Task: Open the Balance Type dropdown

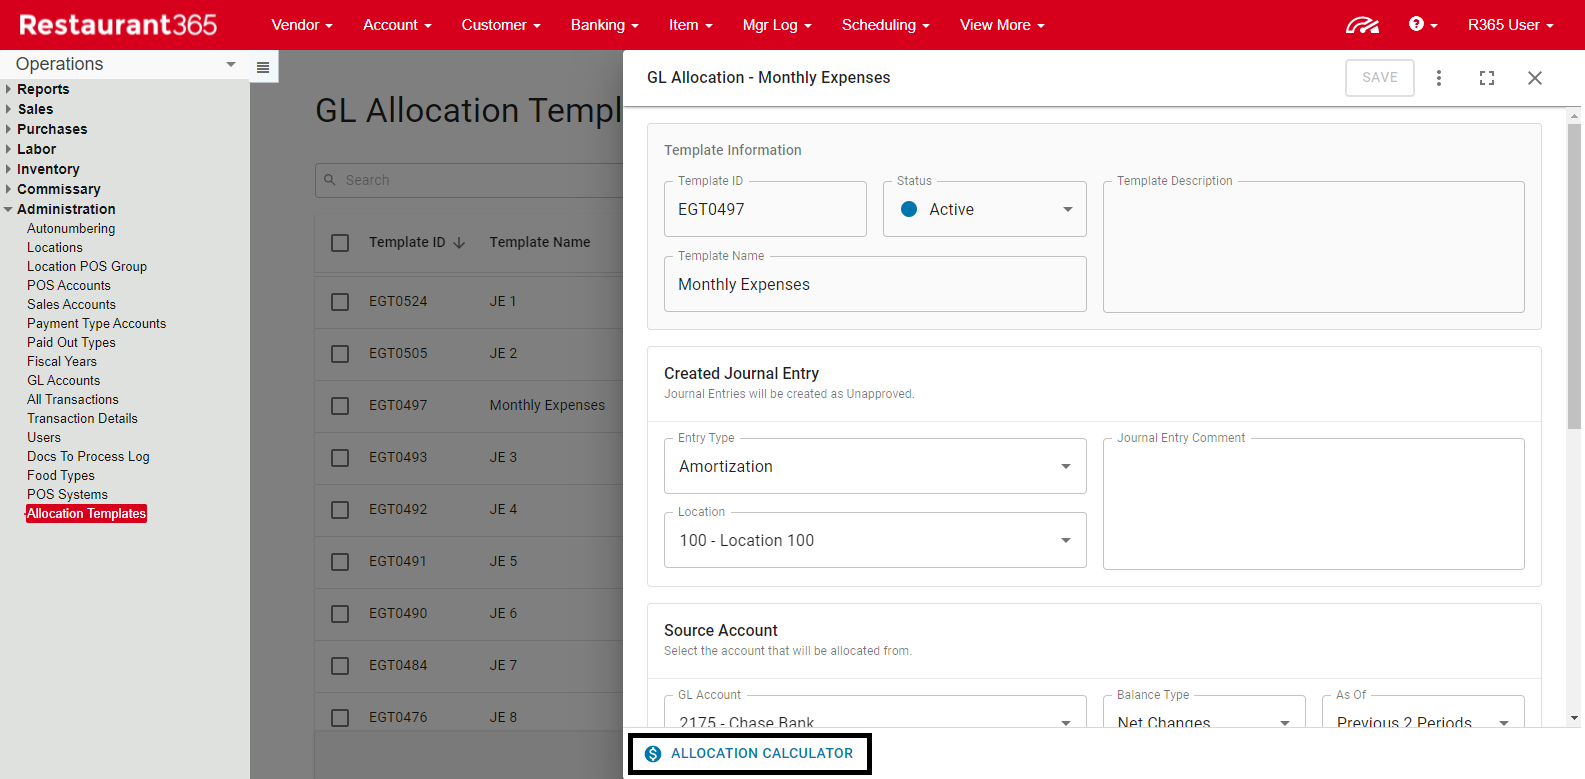Action: [x=1204, y=712]
